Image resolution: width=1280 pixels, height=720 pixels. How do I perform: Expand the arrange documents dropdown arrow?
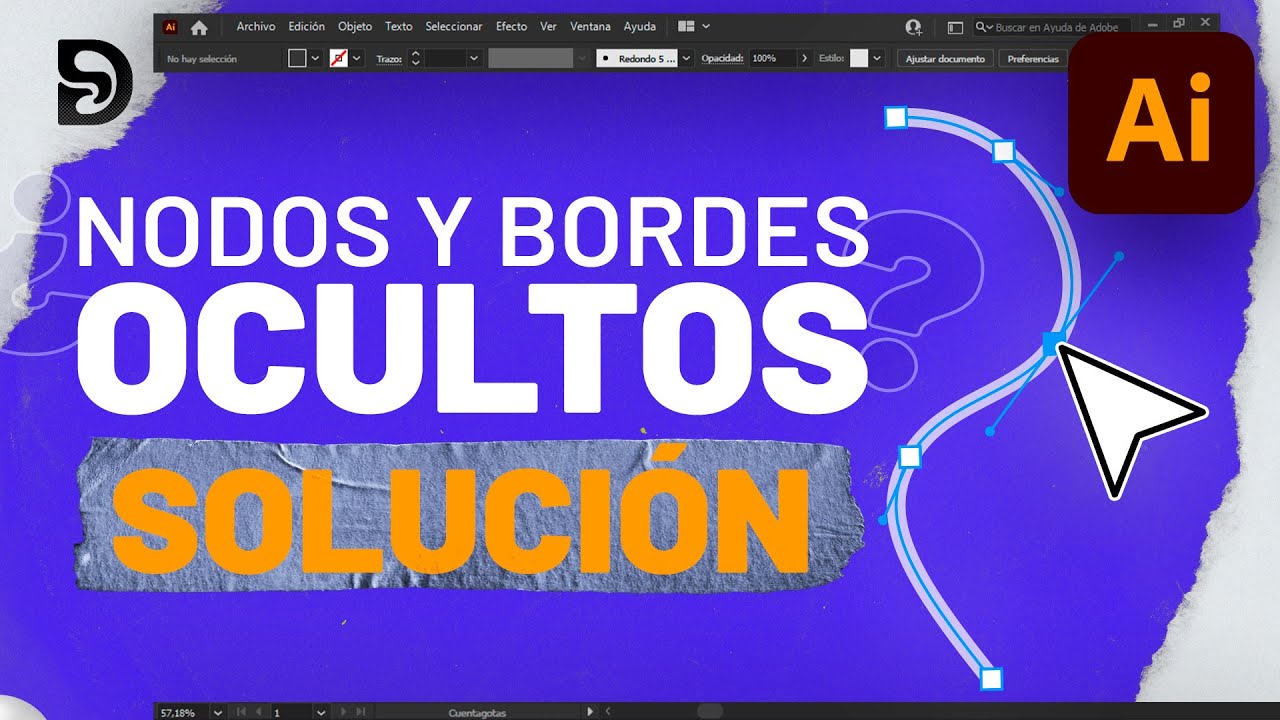[x=706, y=27]
